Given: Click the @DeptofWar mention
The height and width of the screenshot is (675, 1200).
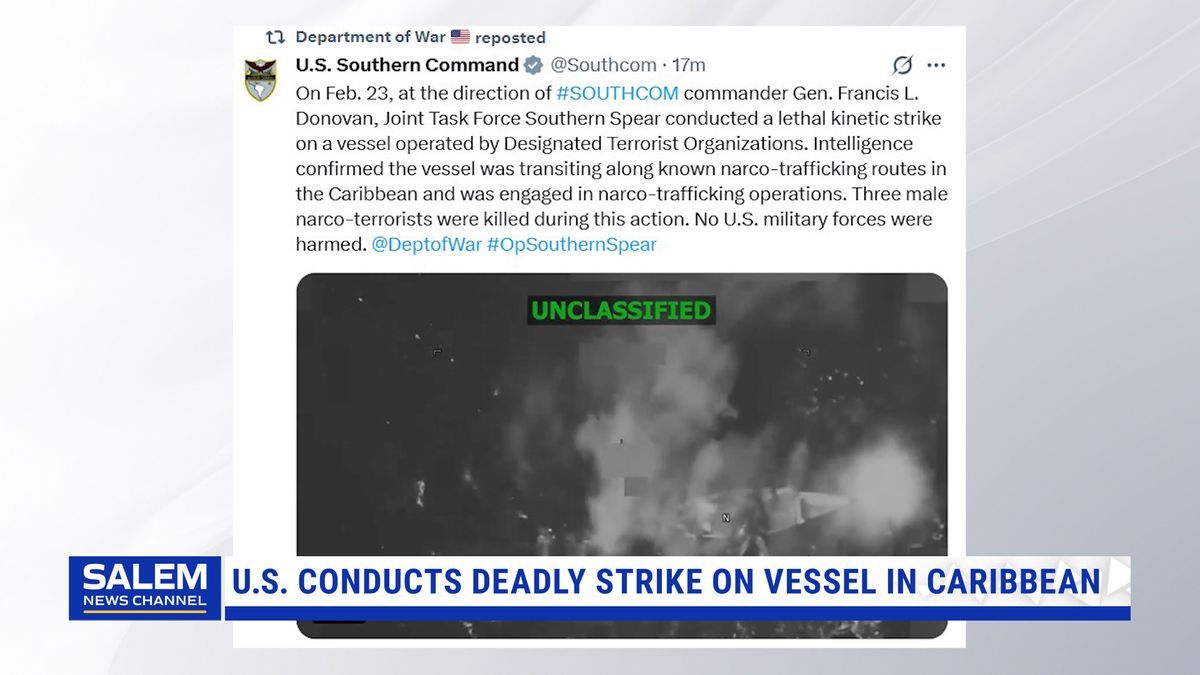Looking at the screenshot, I should (x=427, y=244).
